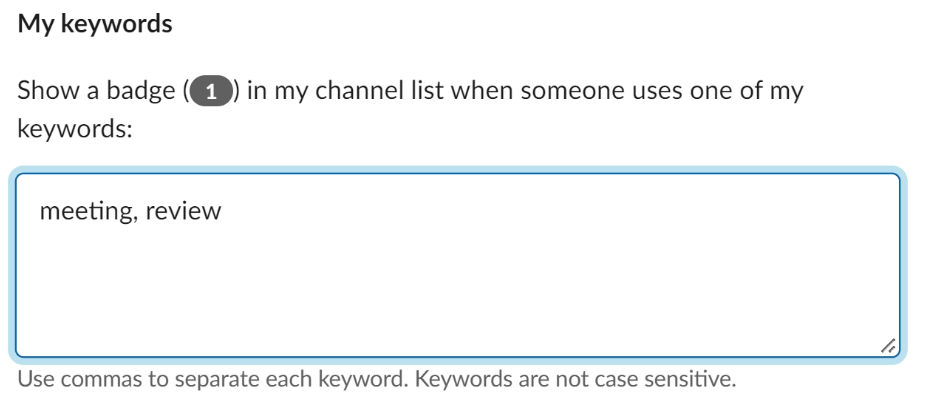This screenshot has height=404, width=926.
Task: Click empty space inside keywords textarea
Action: pyautogui.click(x=500, y=290)
